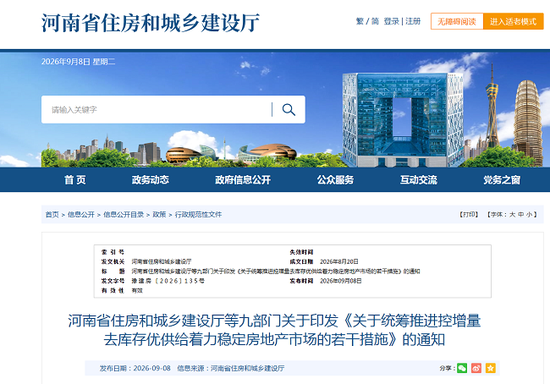Click 发布时间 value 2026年09月08日
Image resolution: width=550 pixels, height=384 pixels.
[x=341, y=281]
